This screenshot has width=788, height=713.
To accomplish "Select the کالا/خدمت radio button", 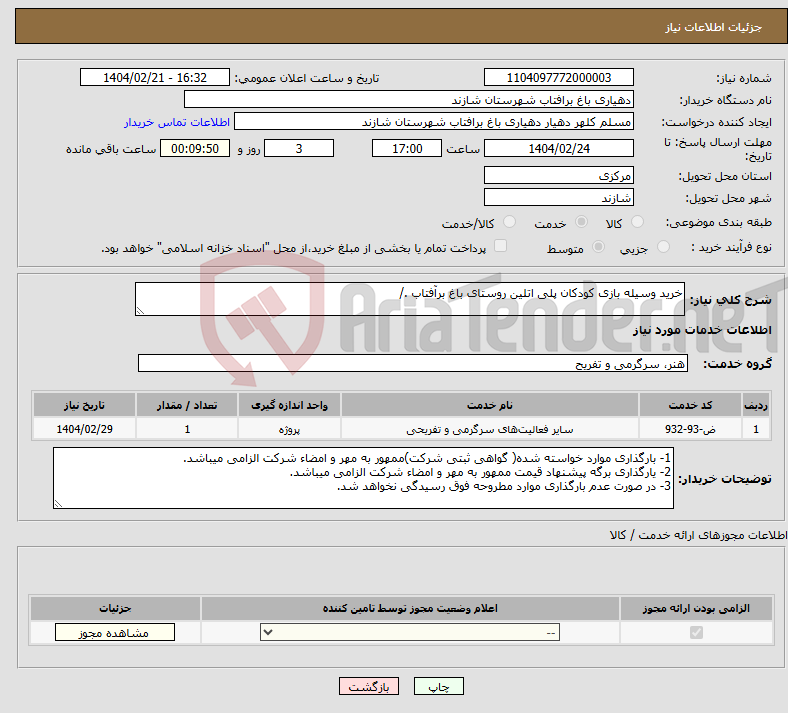I will (x=510, y=222).
